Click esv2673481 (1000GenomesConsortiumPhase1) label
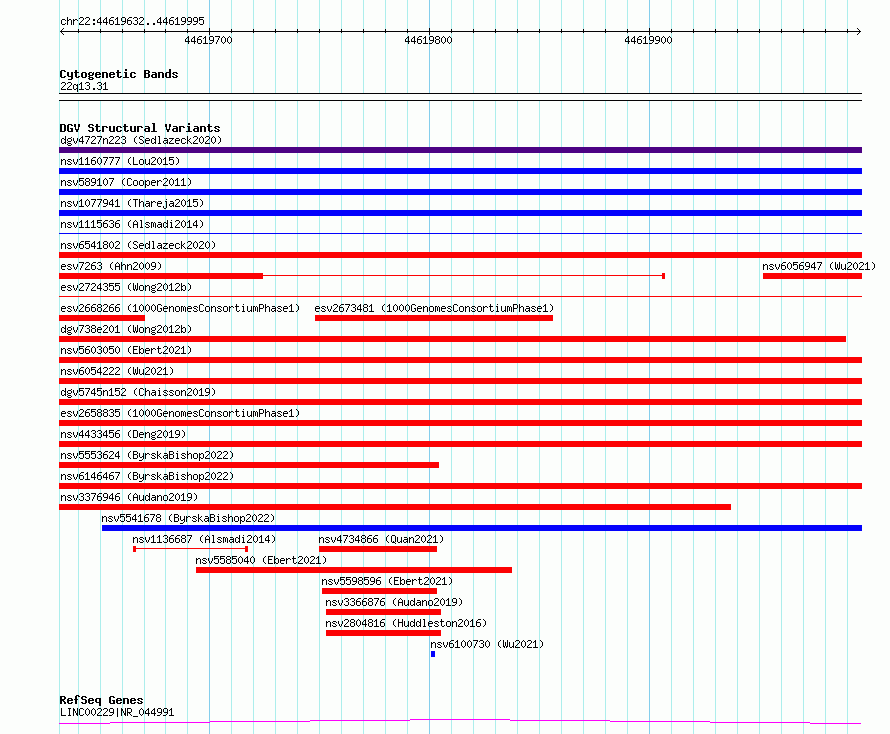890x734 pixels. [x=434, y=308]
